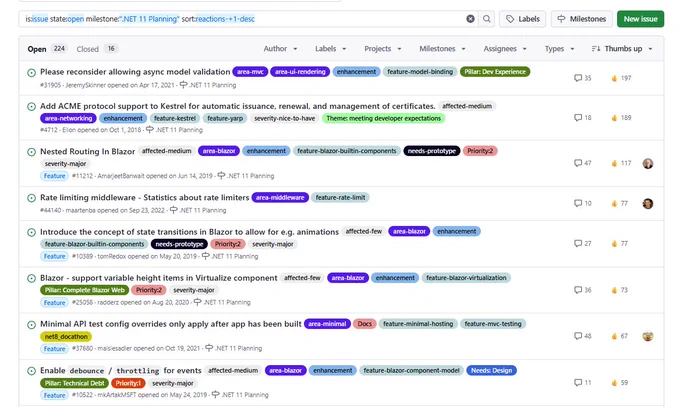Image resolution: width=680 pixels, height=407 pixels.
Task: Open the Labels page button
Action: [x=523, y=19]
